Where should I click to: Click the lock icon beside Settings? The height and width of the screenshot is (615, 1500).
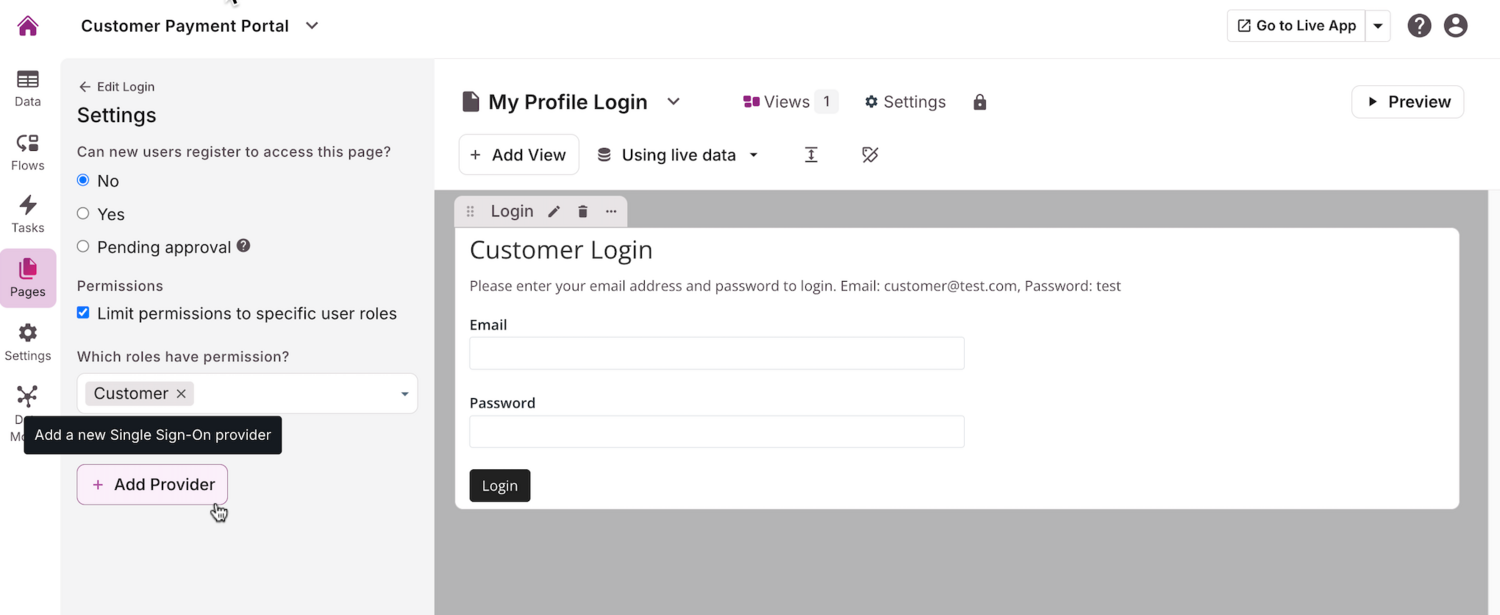tap(980, 102)
